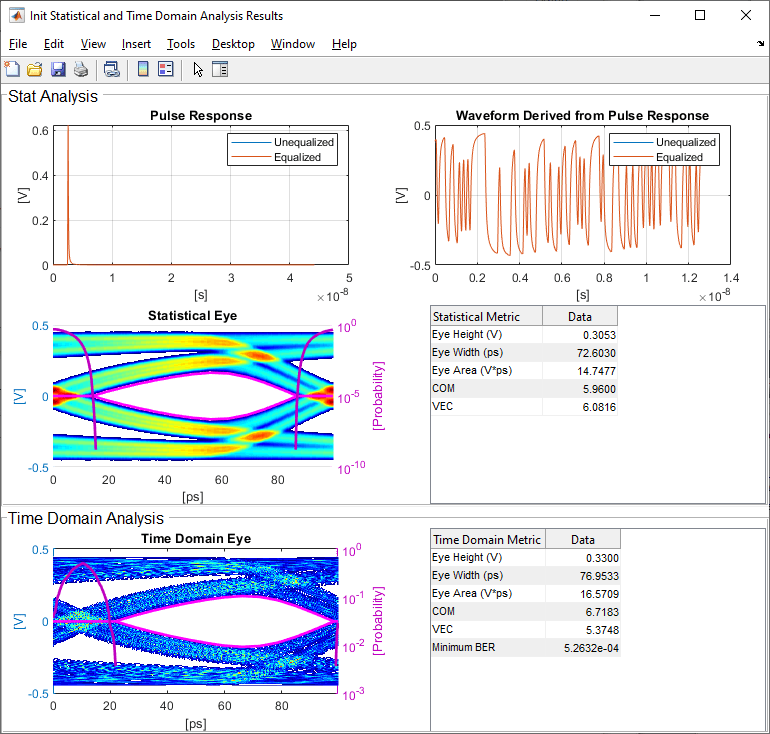Open the Edit menu
Image resolution: width=770 pixels, height=734 pixels.
click(54, 44)
